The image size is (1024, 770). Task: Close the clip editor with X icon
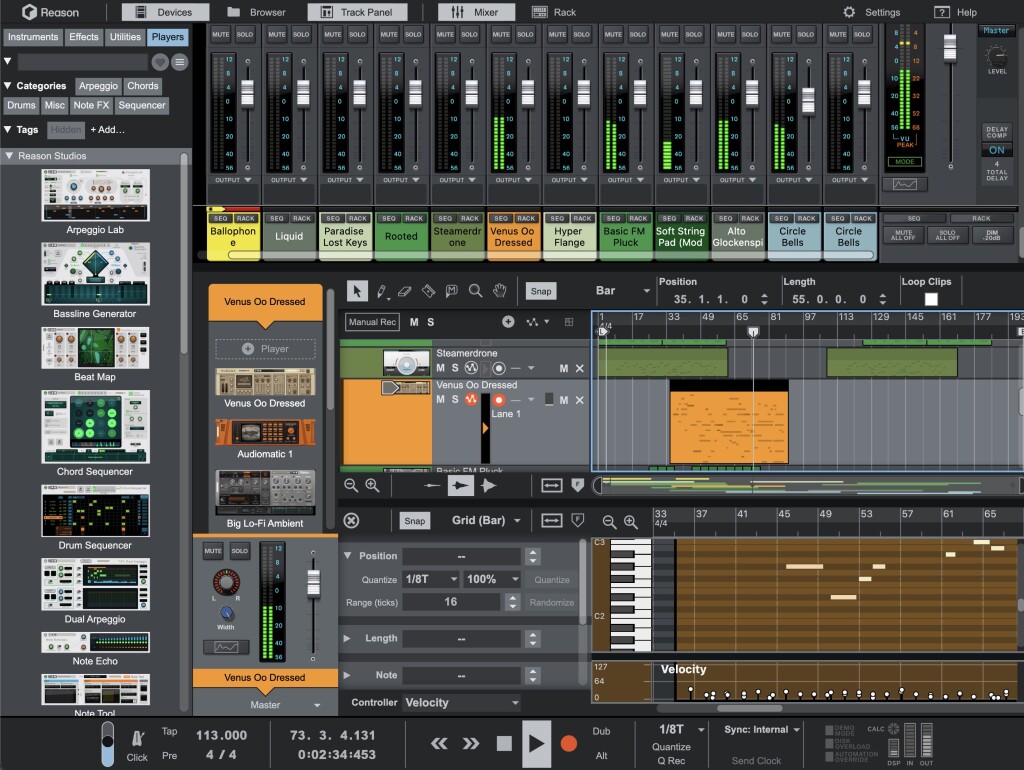(351, 521)
